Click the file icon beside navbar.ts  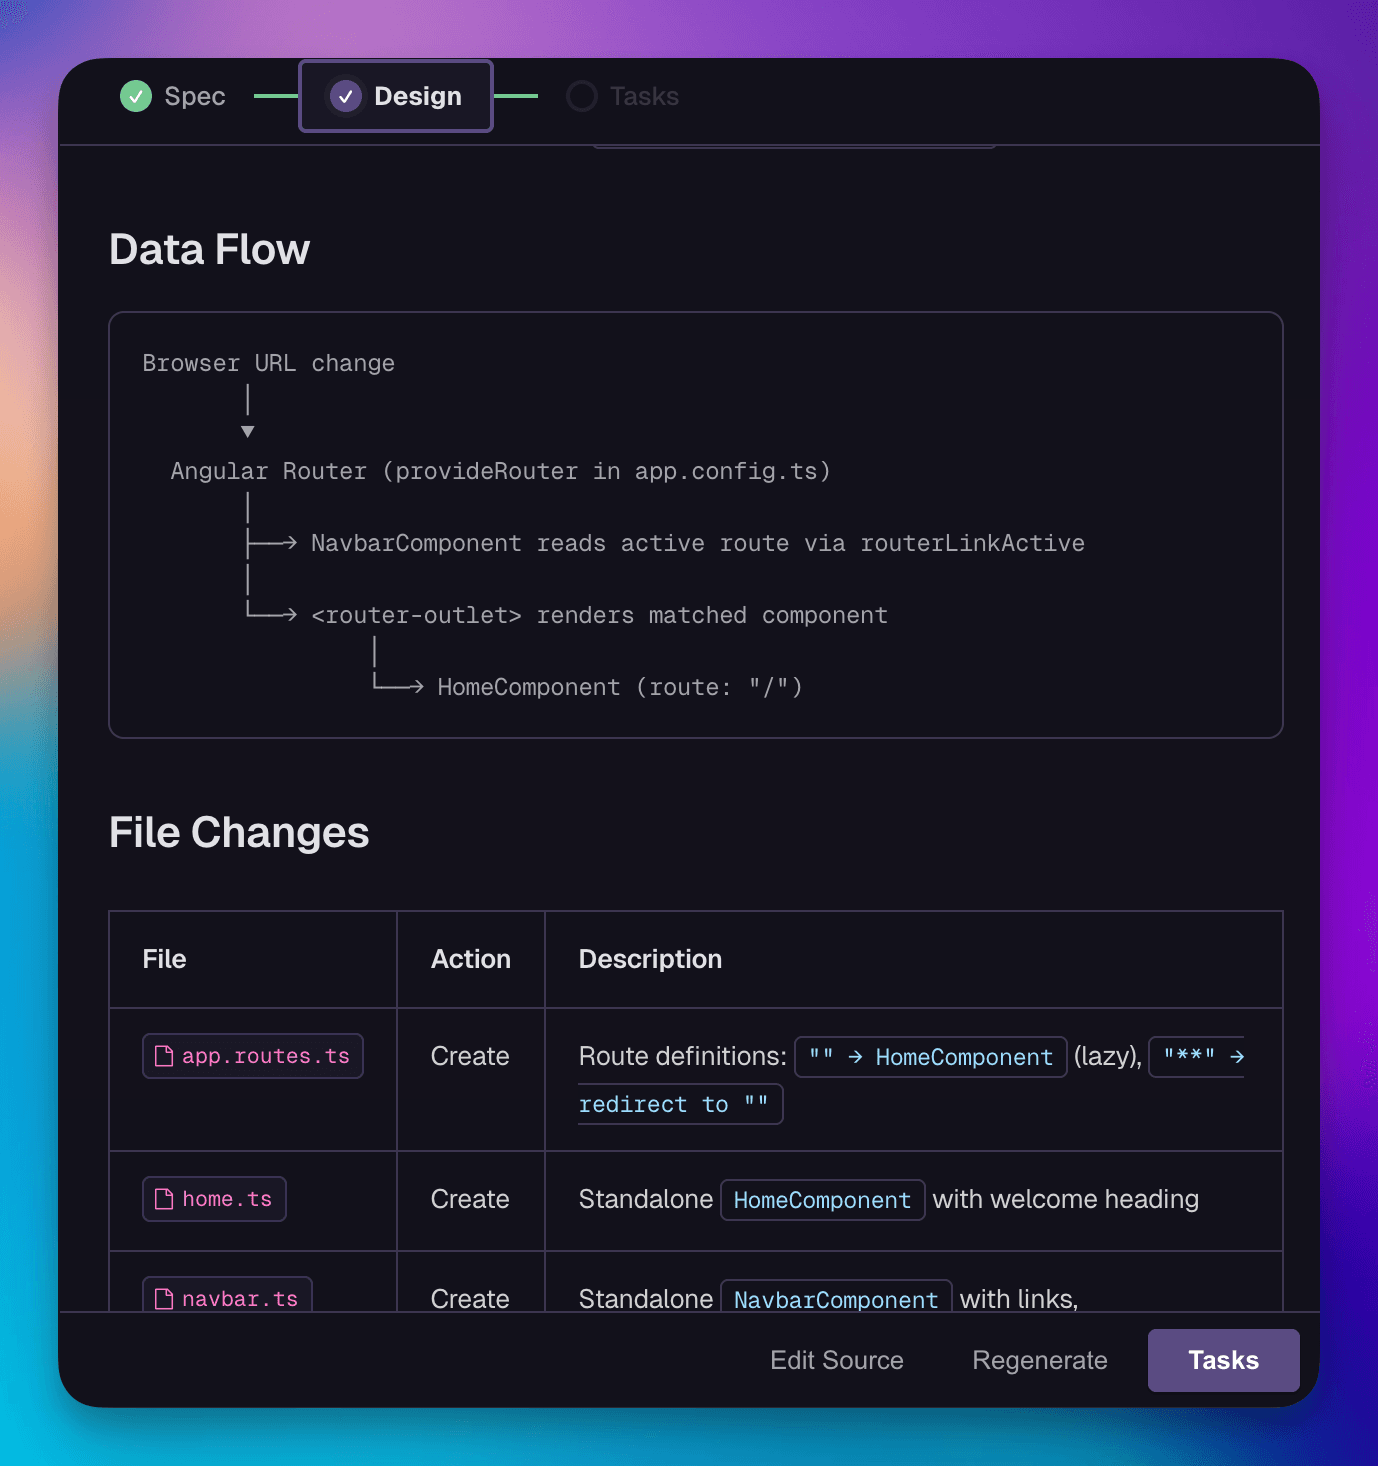point(164,1299)
